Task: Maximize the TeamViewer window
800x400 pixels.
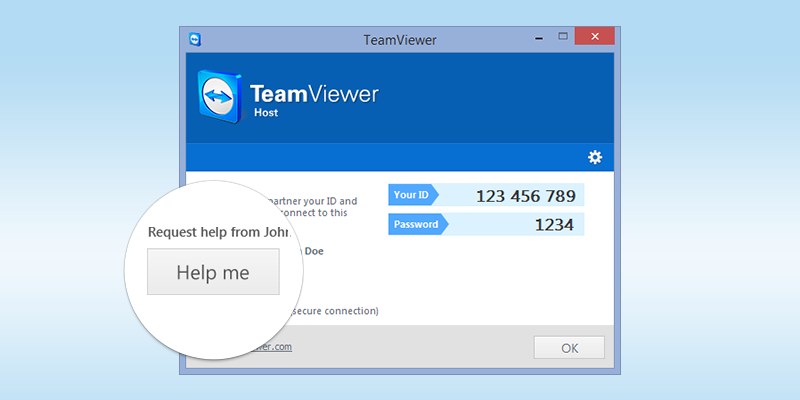Action: pos(563,37)
